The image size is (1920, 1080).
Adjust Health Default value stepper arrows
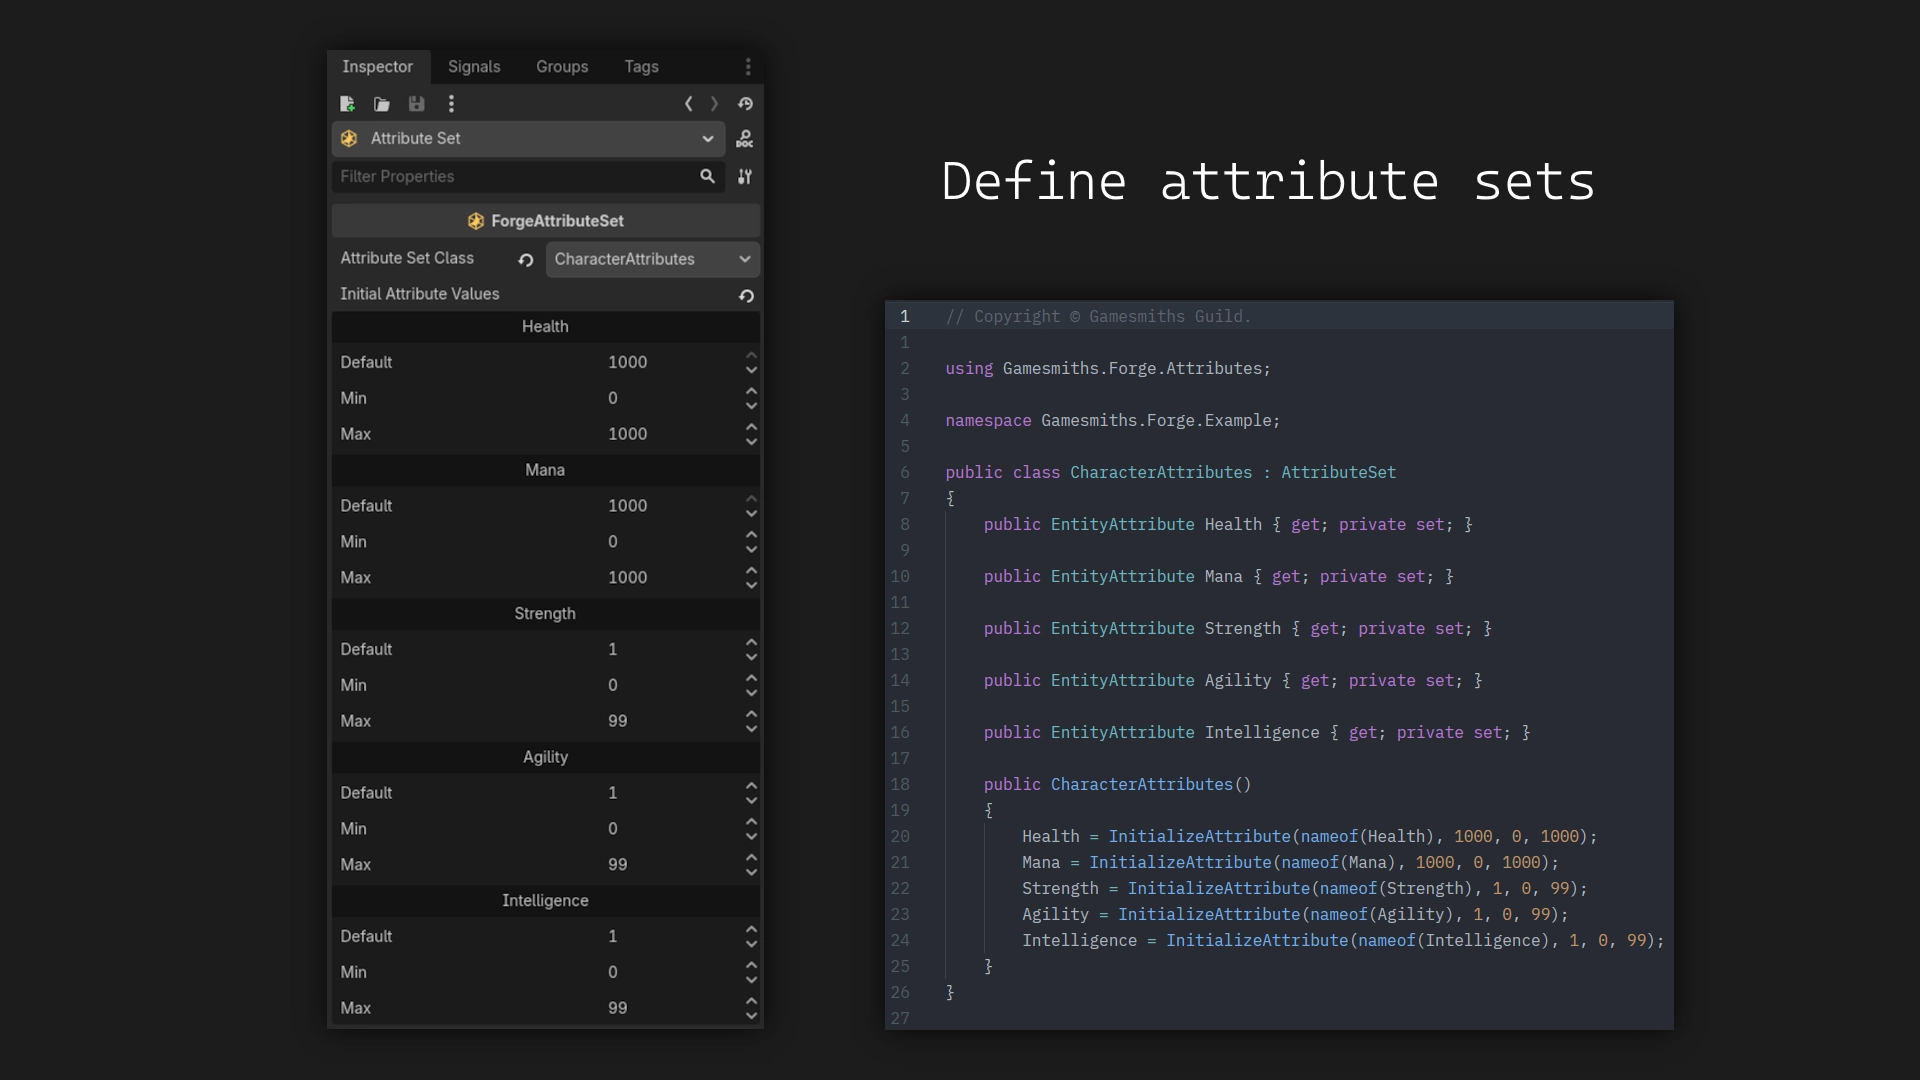pyautogui.click(x=751, y=362)
